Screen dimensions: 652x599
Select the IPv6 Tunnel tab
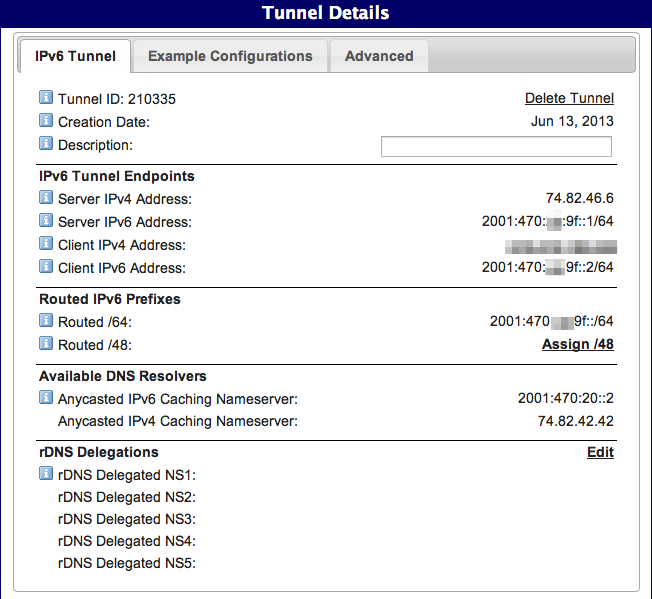click(x=75, y=56)
